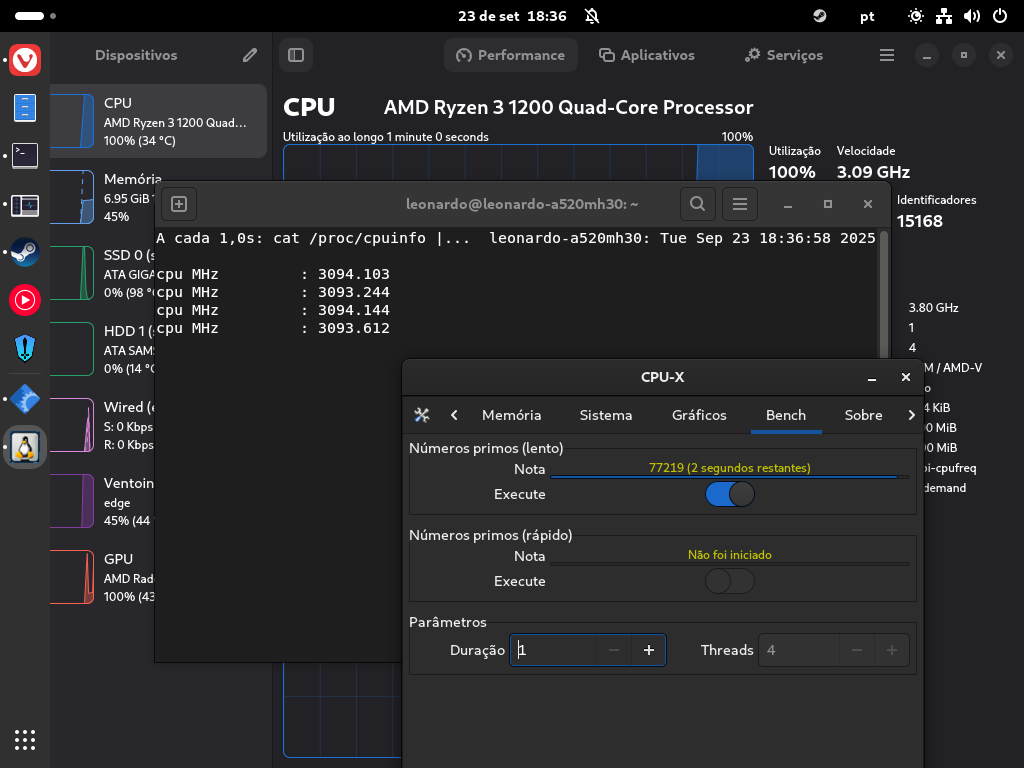Click the pencil edit icon beside Dispositivos
Screen dimensions: 1024x768
click(250, 55)
